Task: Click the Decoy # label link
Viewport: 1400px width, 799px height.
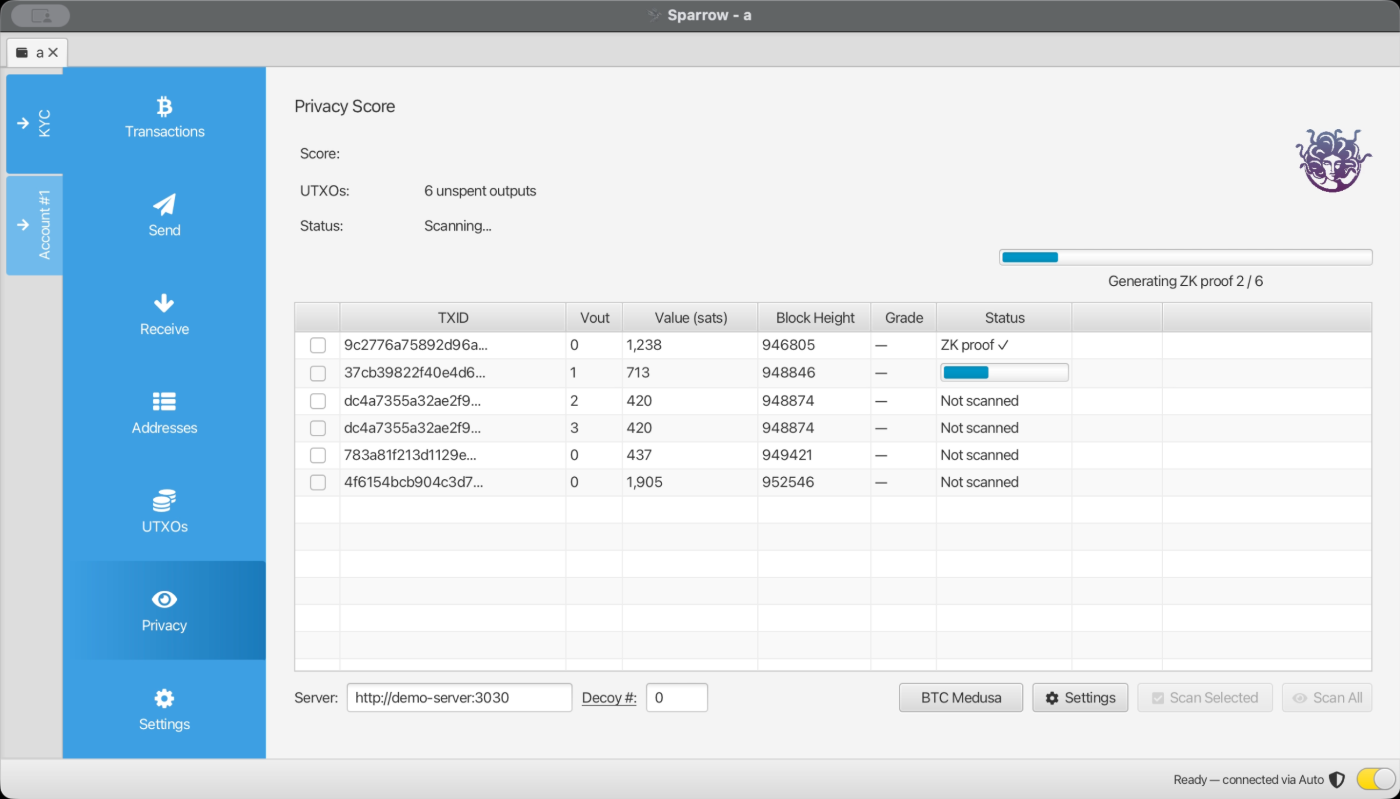Action: coord(609,698)
